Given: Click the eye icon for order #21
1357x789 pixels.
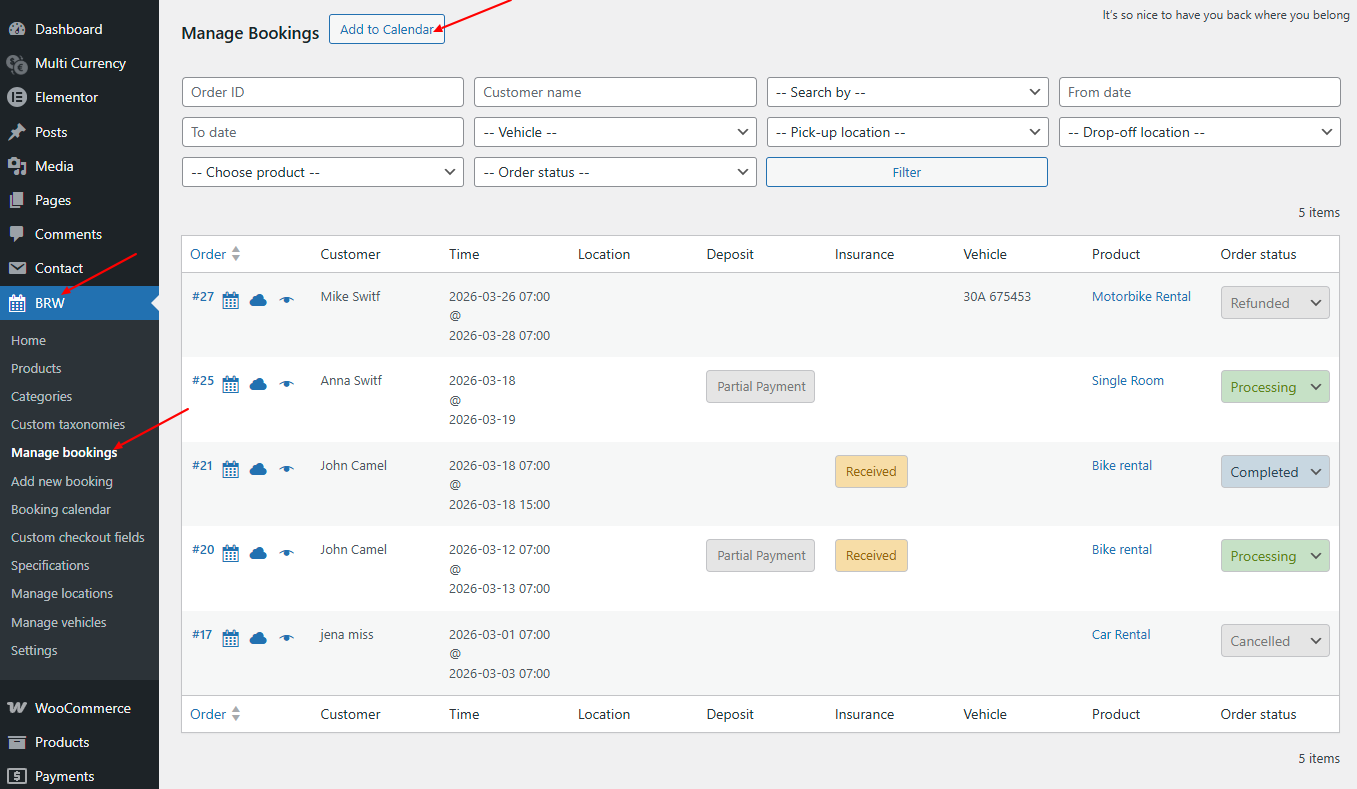Looking at the screenshot, I should 287,469.
